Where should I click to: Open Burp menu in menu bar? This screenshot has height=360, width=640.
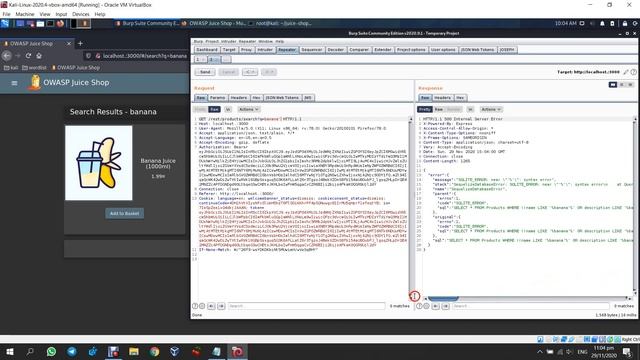(x=198, y=41)
